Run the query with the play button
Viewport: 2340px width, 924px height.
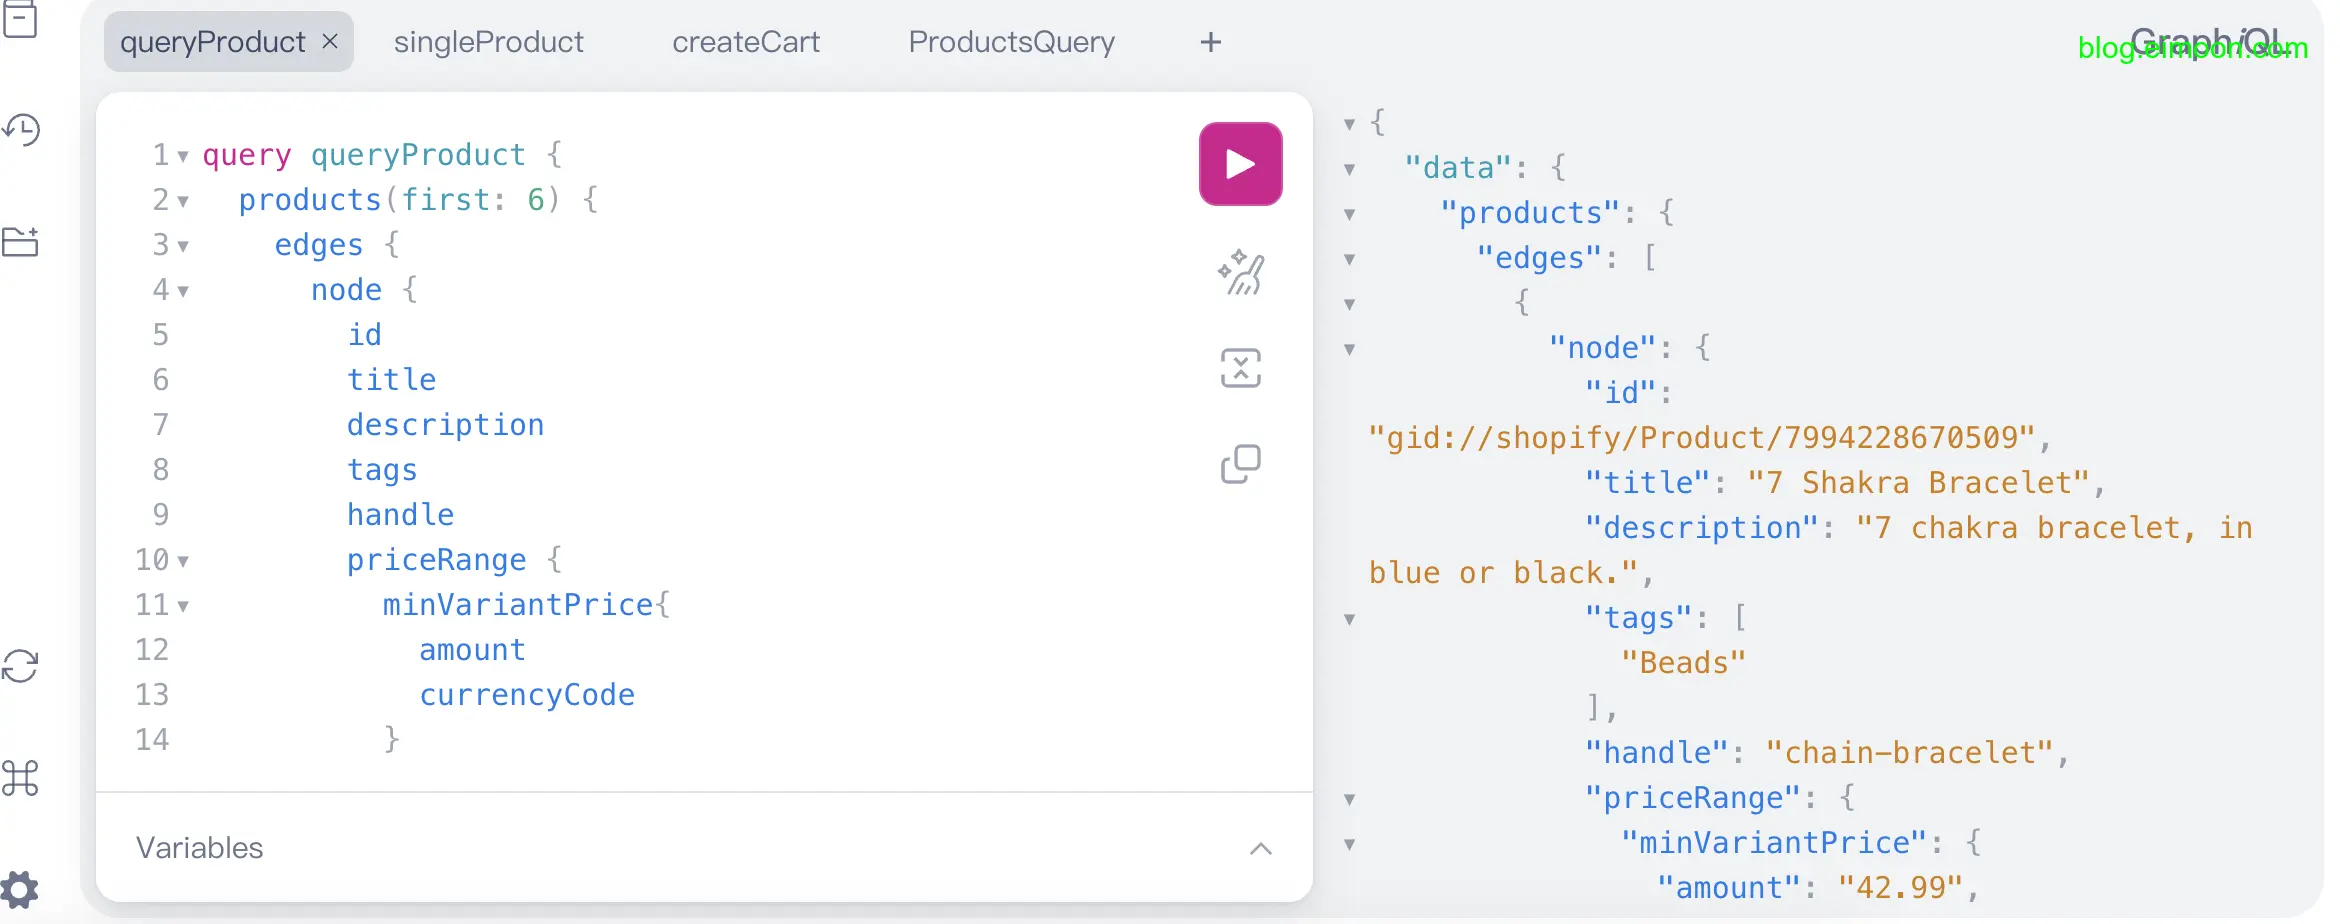click(x=1240, y=164)
